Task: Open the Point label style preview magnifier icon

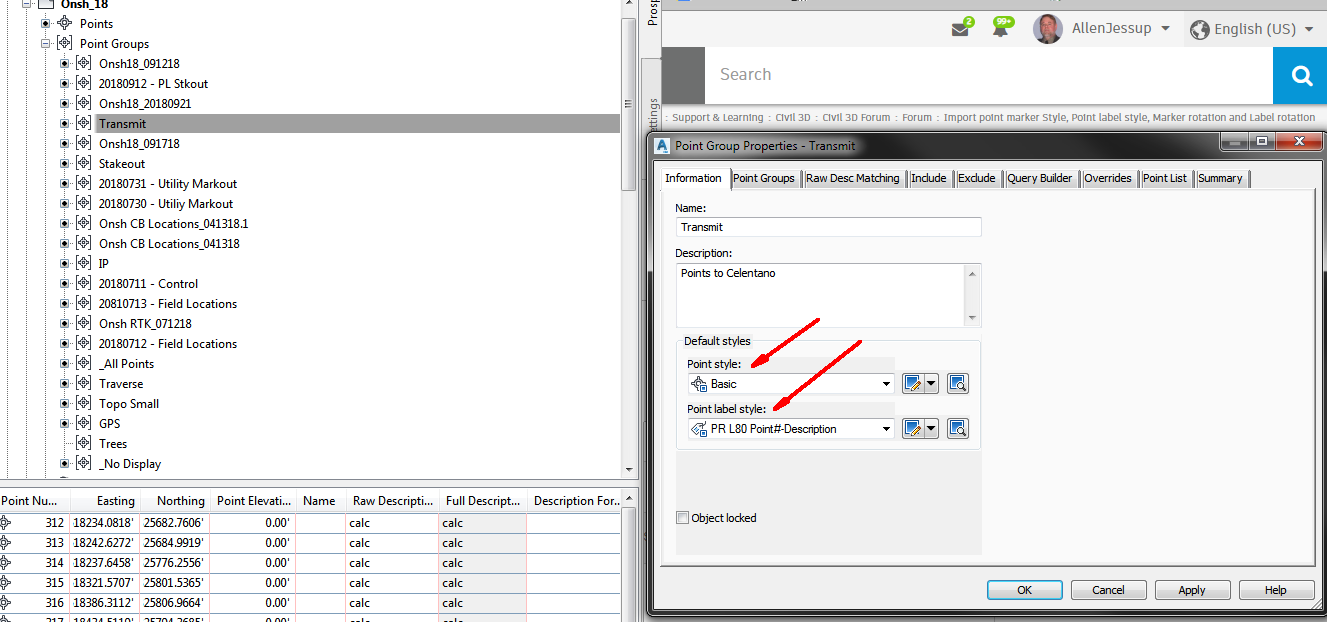Action: tap(957, 428)
